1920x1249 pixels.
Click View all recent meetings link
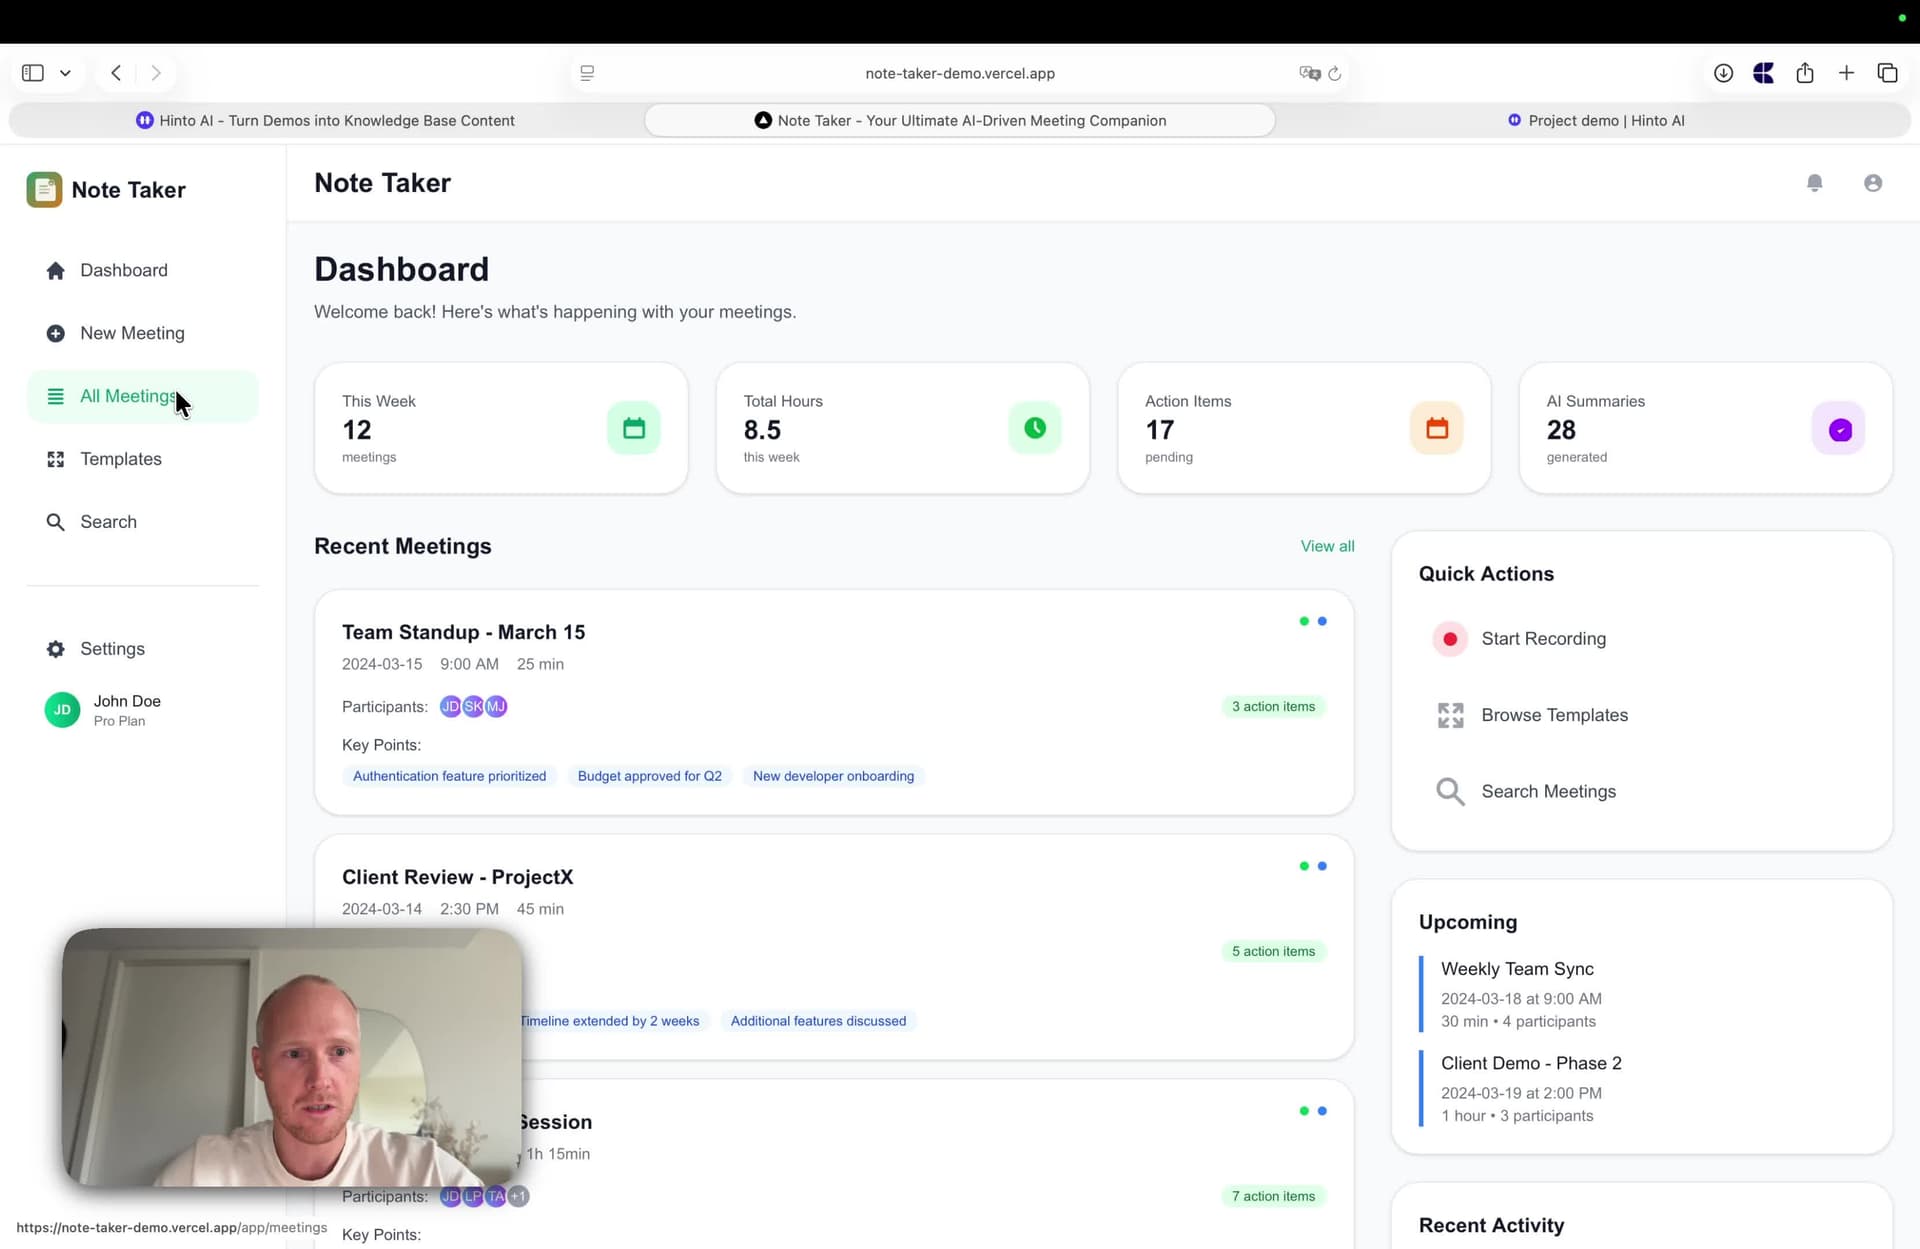point(1327,546)
